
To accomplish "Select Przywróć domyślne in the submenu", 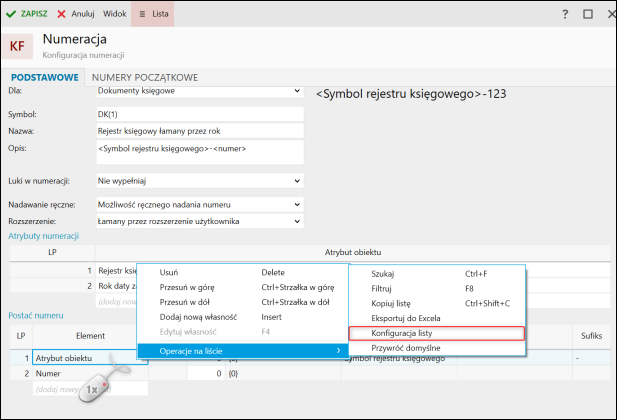I will click(437, 348).
